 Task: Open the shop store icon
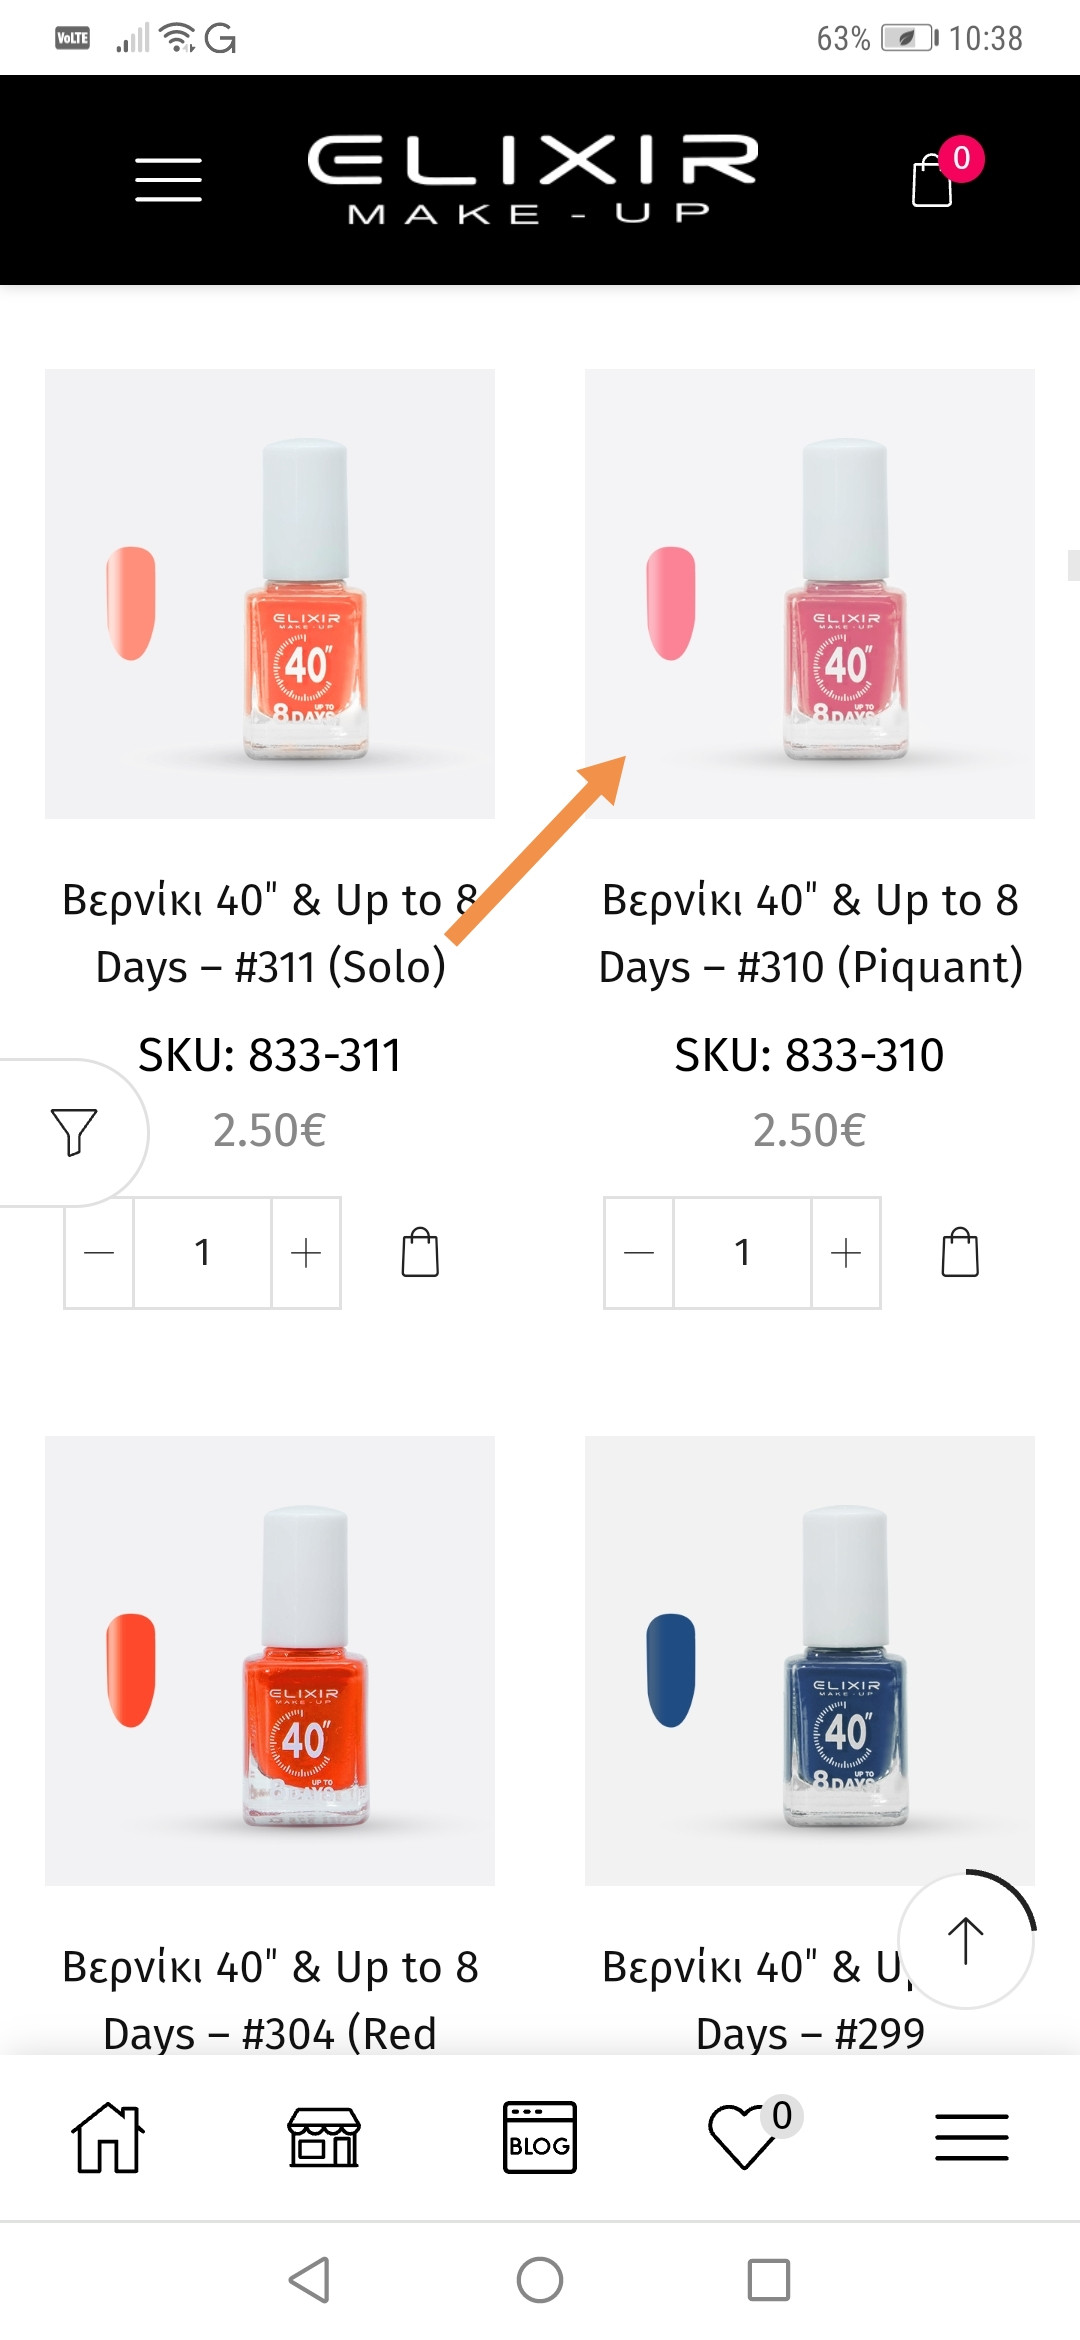click(324, 2138)
